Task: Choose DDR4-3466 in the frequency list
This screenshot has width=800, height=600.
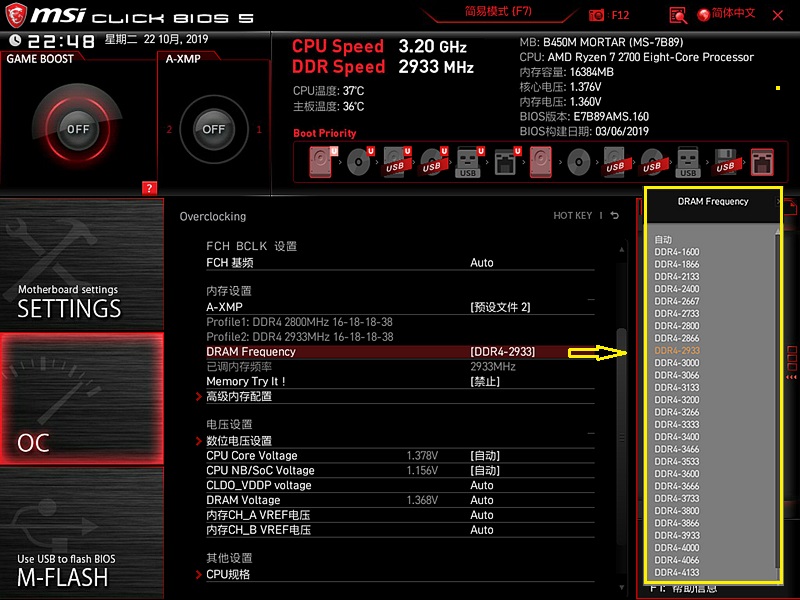Action: coord(677,449)
